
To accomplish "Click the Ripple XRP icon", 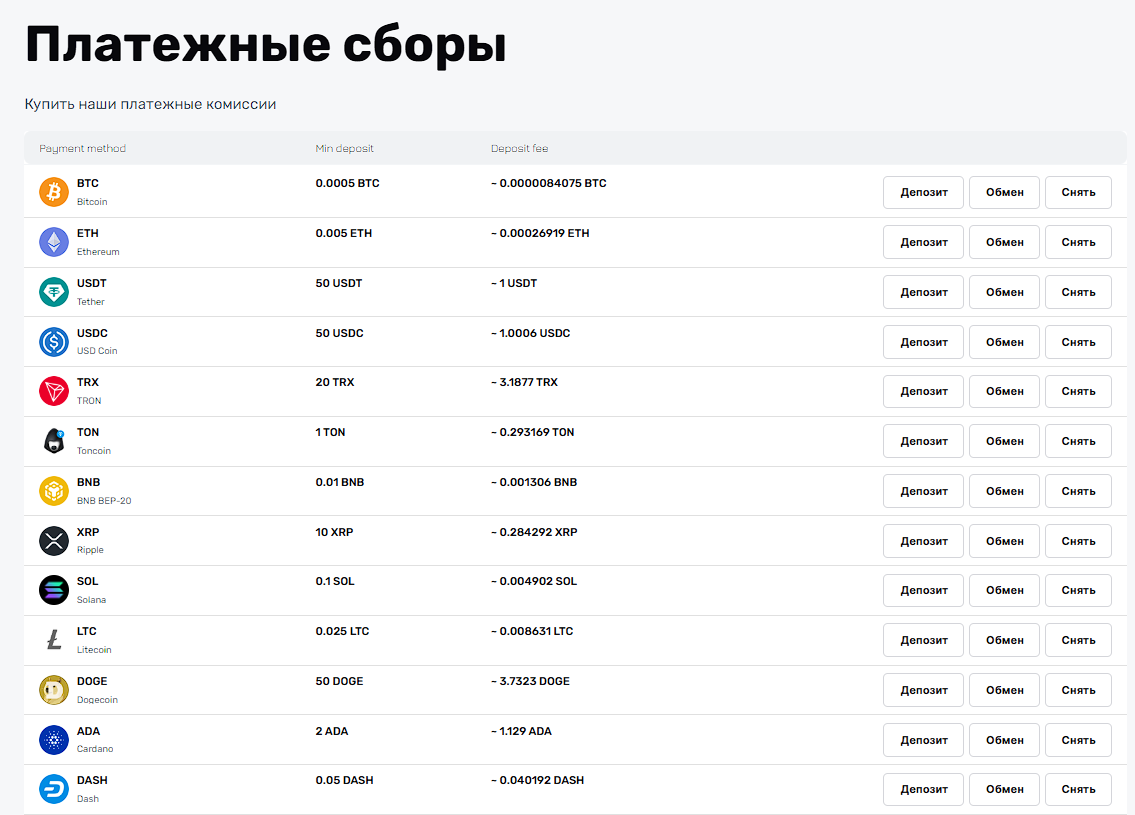I will [54, 541].
